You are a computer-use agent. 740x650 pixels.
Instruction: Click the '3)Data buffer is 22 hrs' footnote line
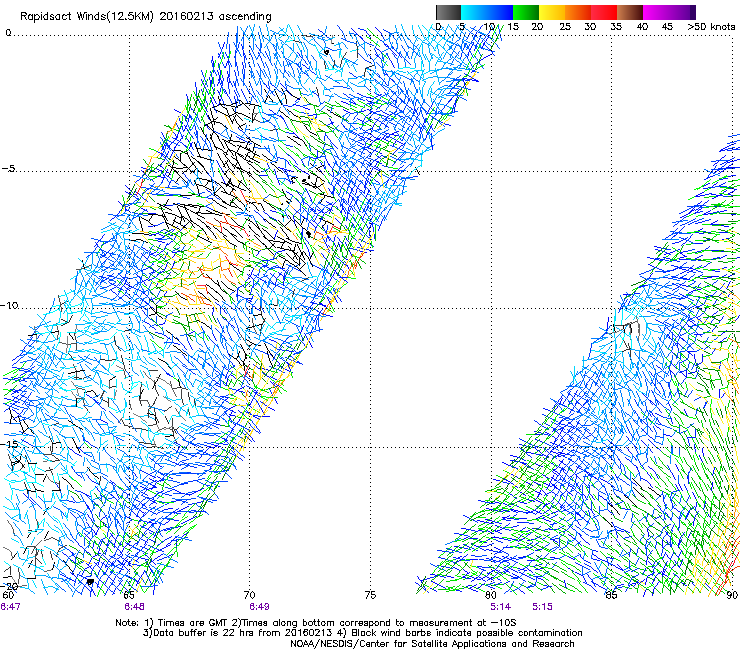tap(363, 633)
